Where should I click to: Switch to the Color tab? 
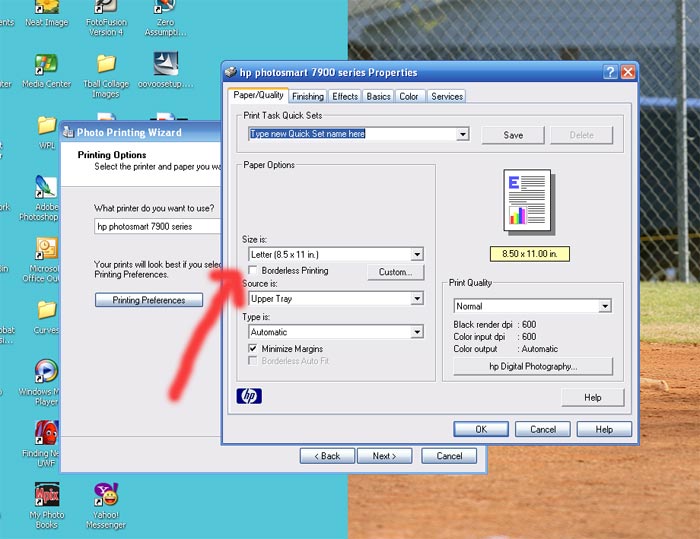point(409,97)
